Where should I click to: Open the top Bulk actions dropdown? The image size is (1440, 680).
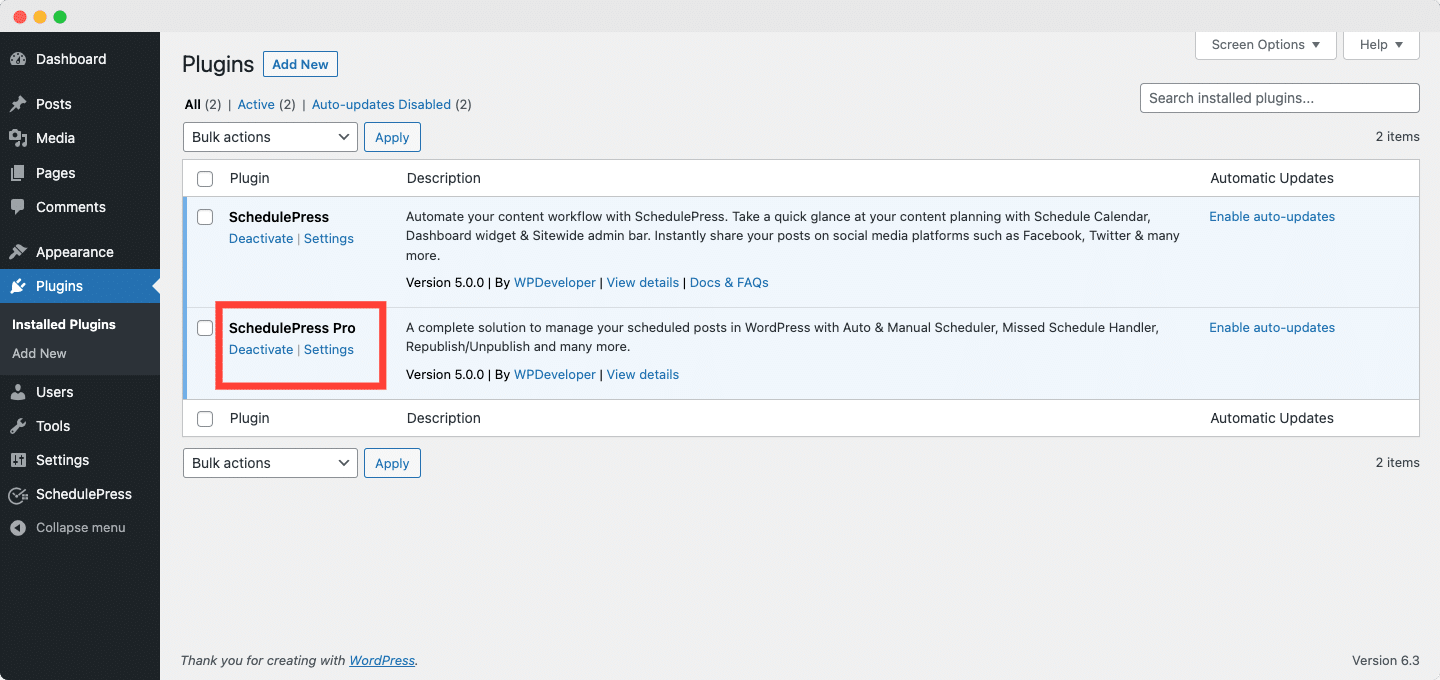click(x=270, y=137)
